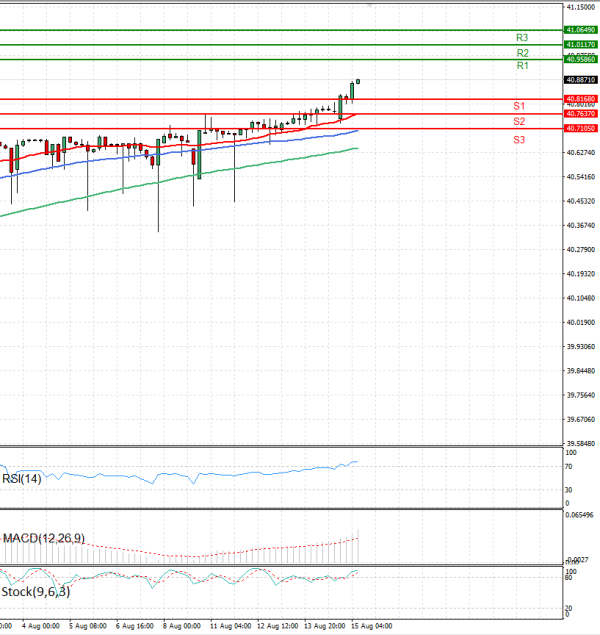Select the 40.76370 support price tag
This screenshot has height=635, width=600.
click(581, 114)
